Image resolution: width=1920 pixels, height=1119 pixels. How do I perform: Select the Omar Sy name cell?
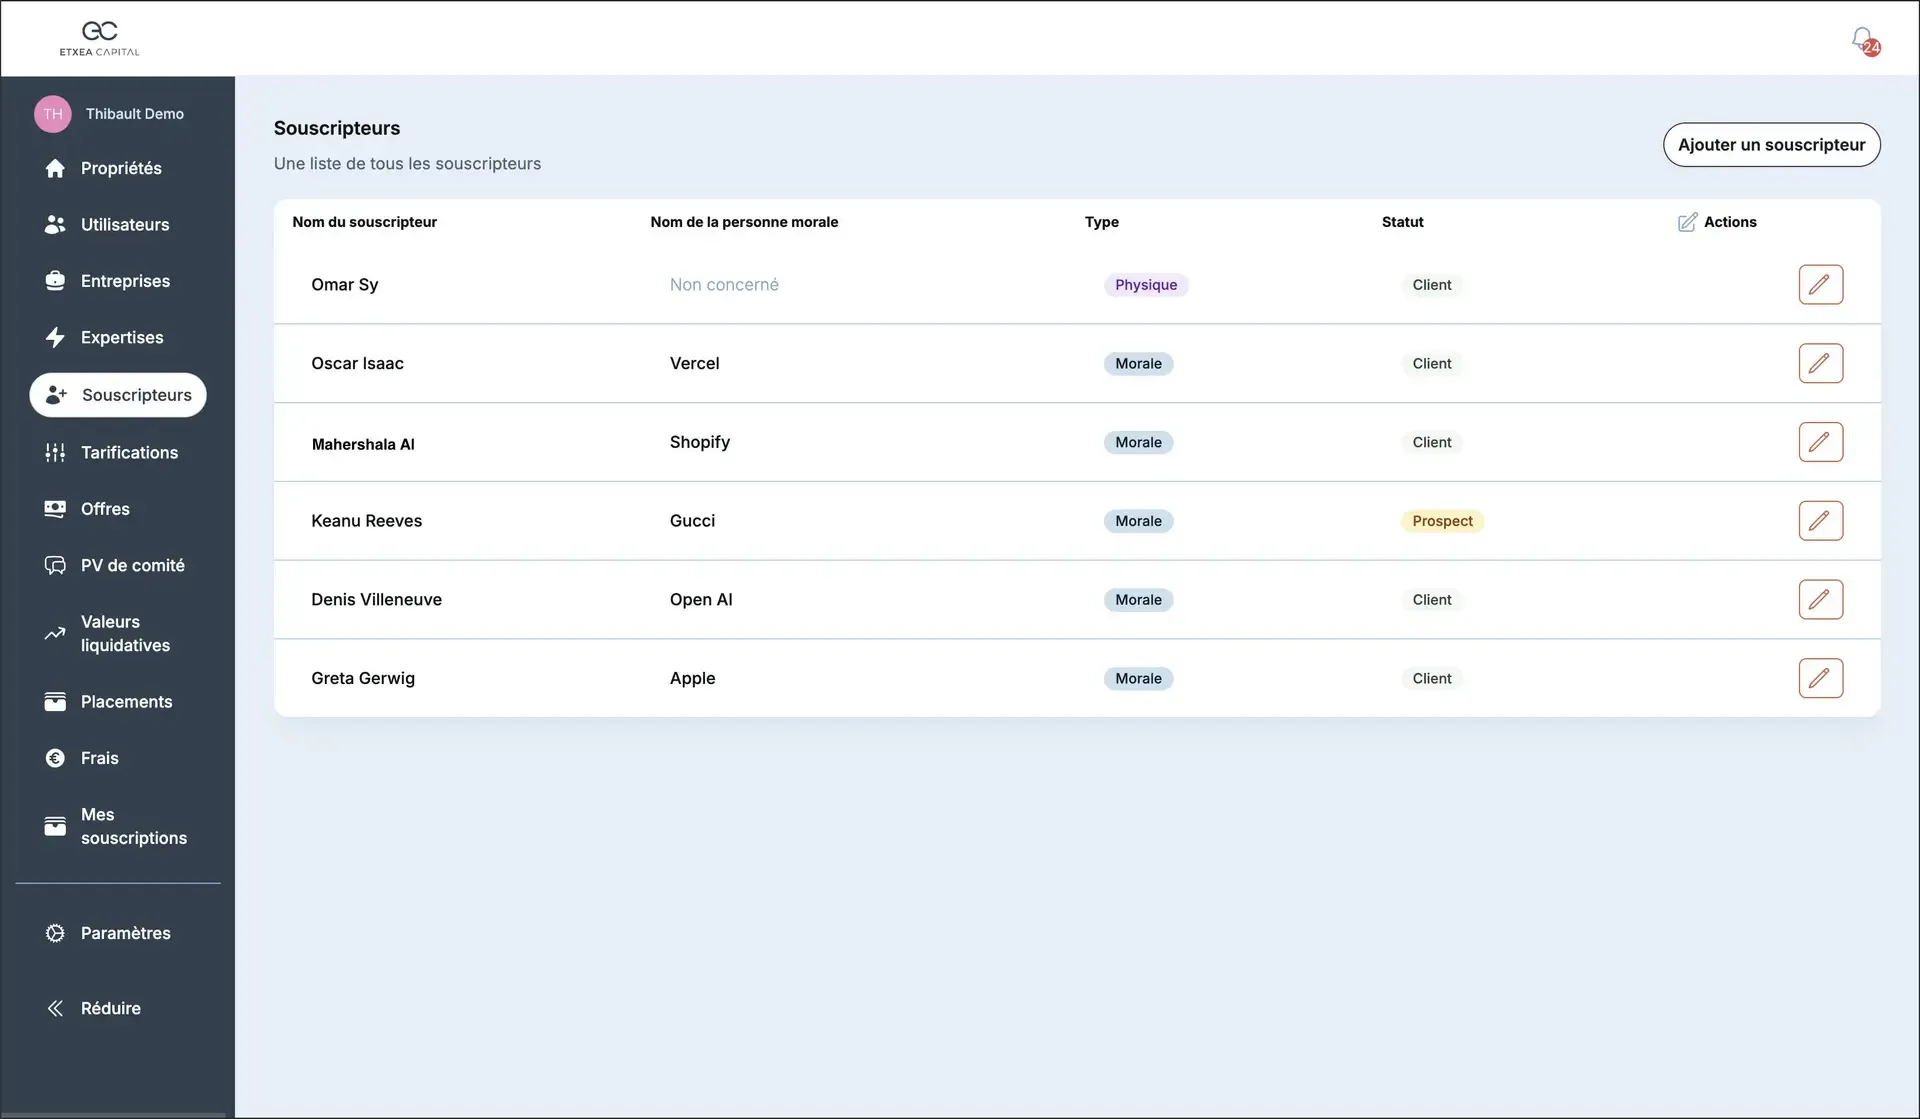(x=344, y=285)
